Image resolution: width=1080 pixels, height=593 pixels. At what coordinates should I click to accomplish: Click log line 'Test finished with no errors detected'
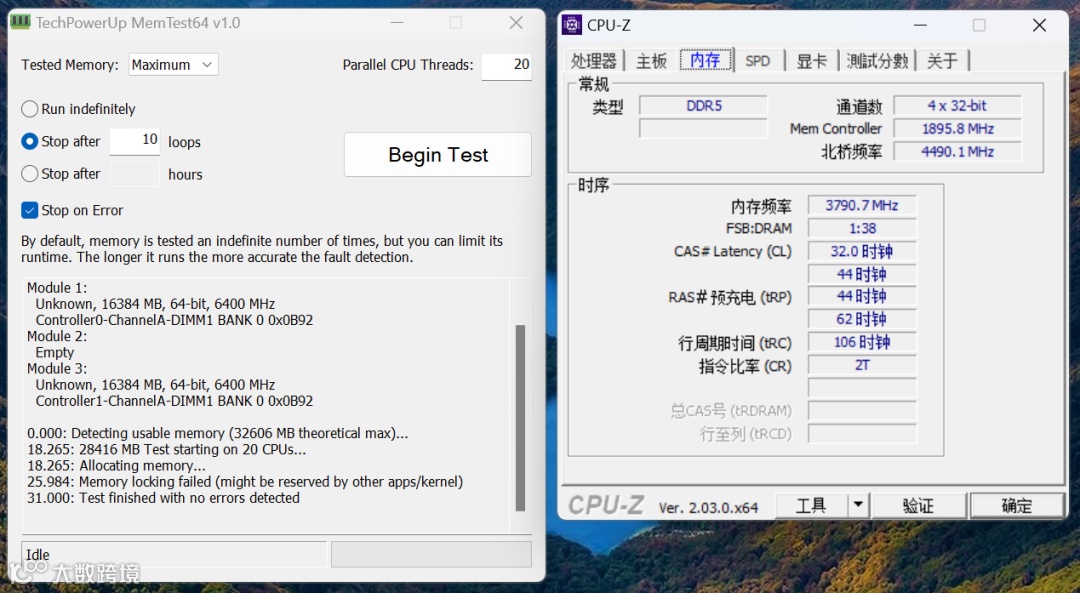163,498
